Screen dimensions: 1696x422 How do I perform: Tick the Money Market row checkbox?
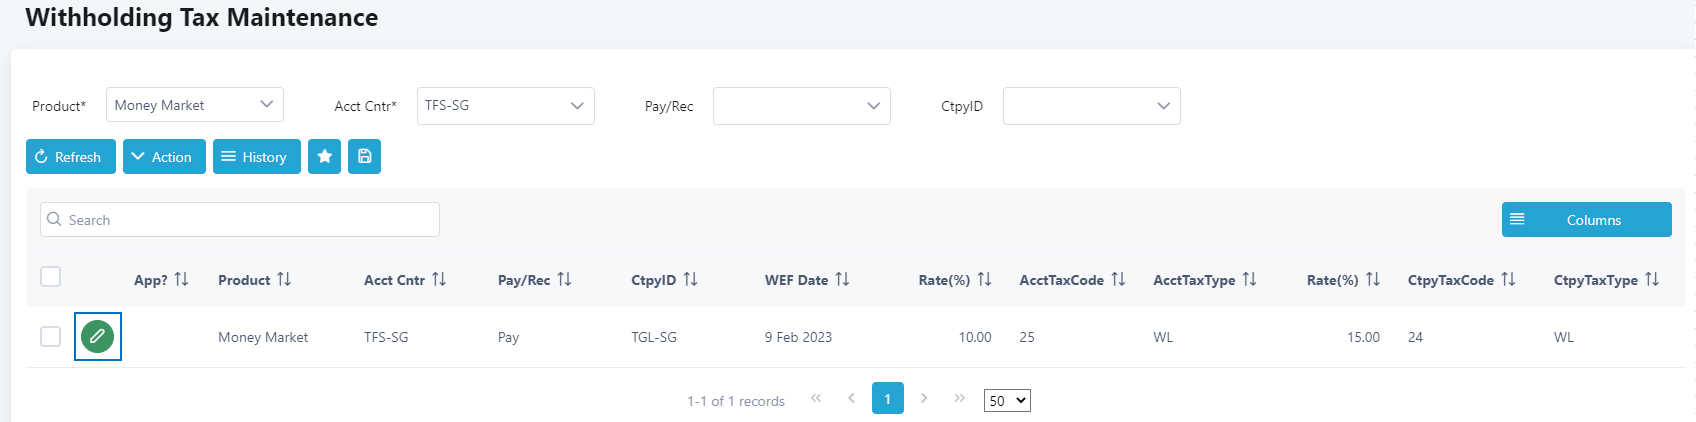[x=51, y=336]
